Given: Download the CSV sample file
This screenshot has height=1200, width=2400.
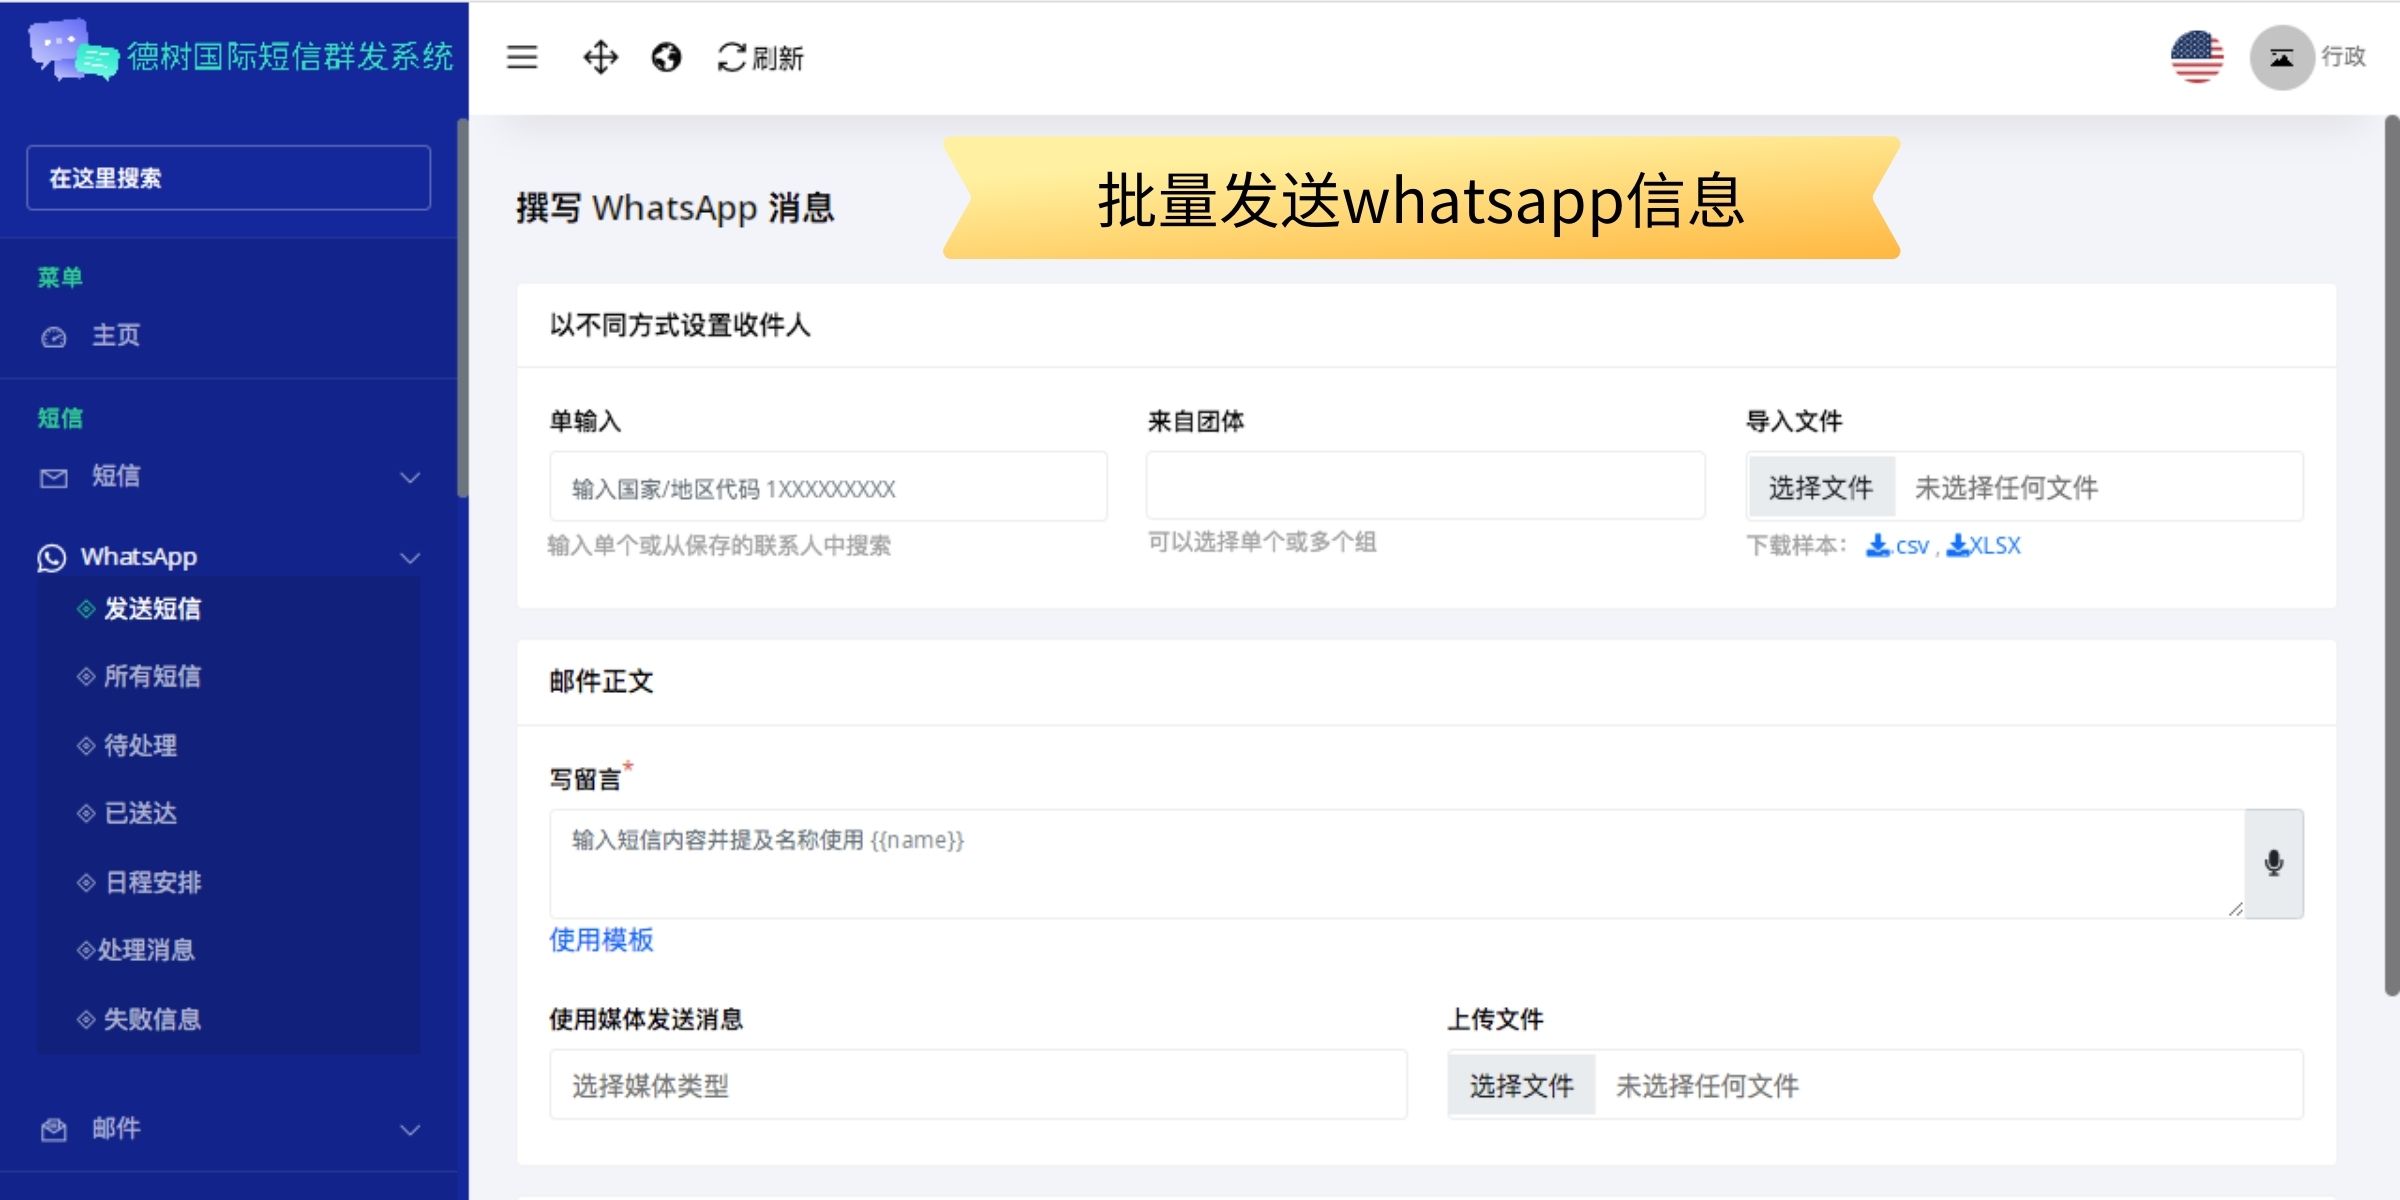Looking at the screenshot, I should pos(1898,546).
